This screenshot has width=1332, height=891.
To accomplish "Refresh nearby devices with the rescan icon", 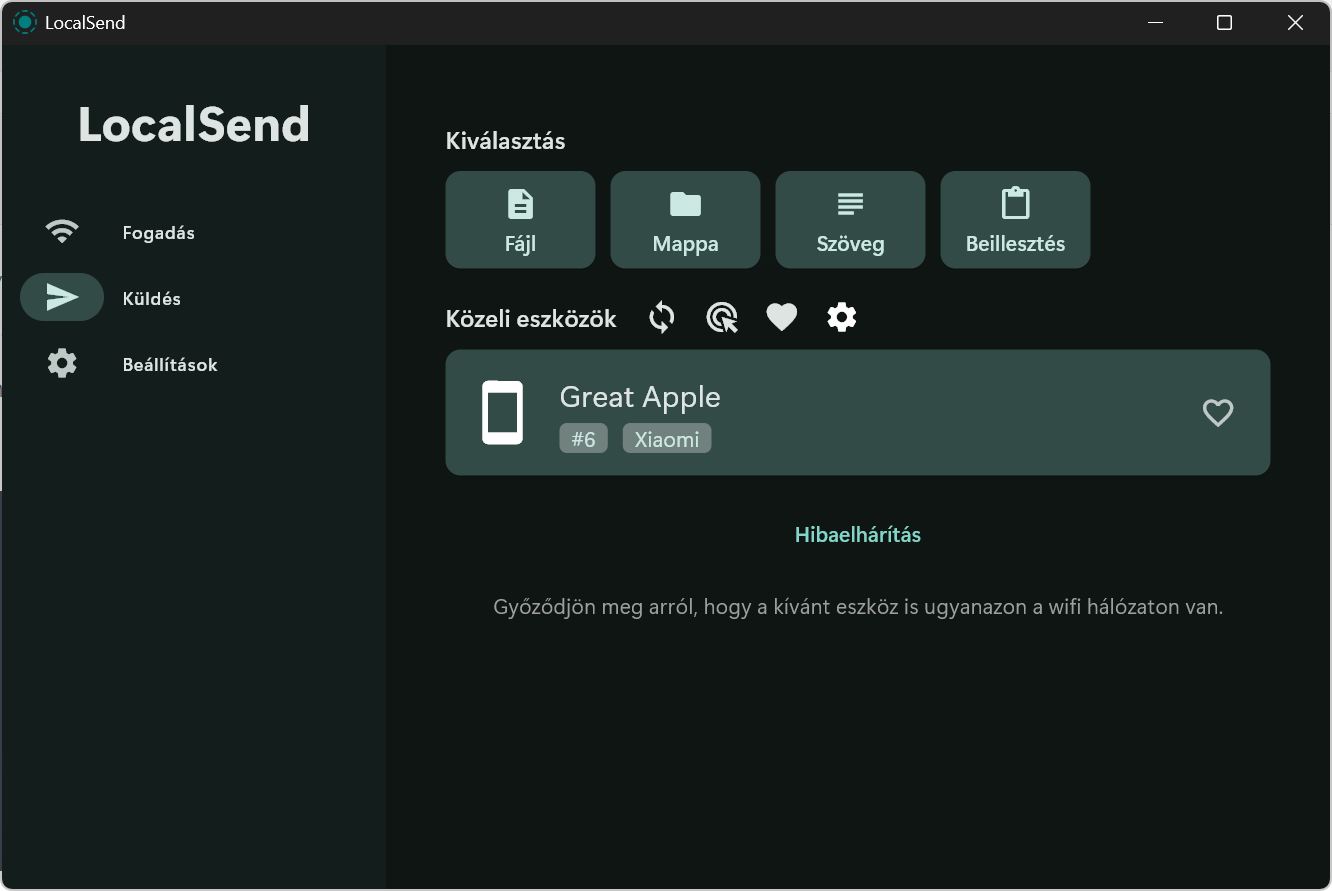I will click(661, 317).
